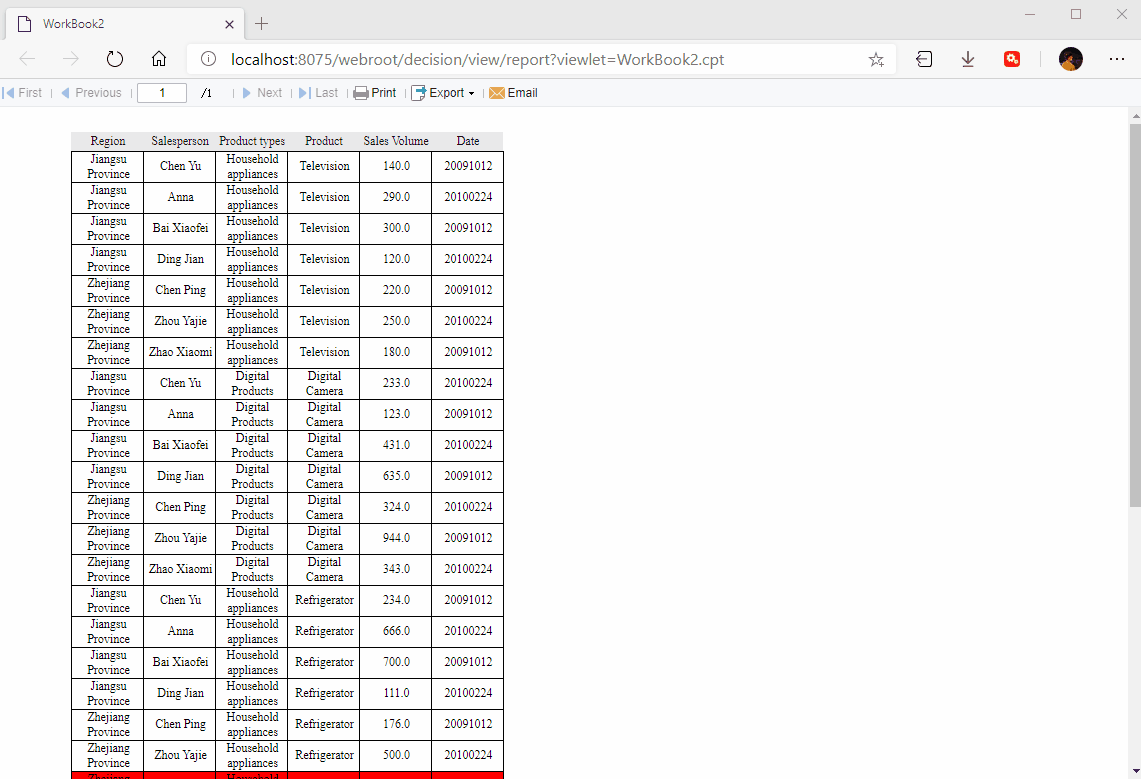Click the profile avatar in the browser

(1070, 59)
